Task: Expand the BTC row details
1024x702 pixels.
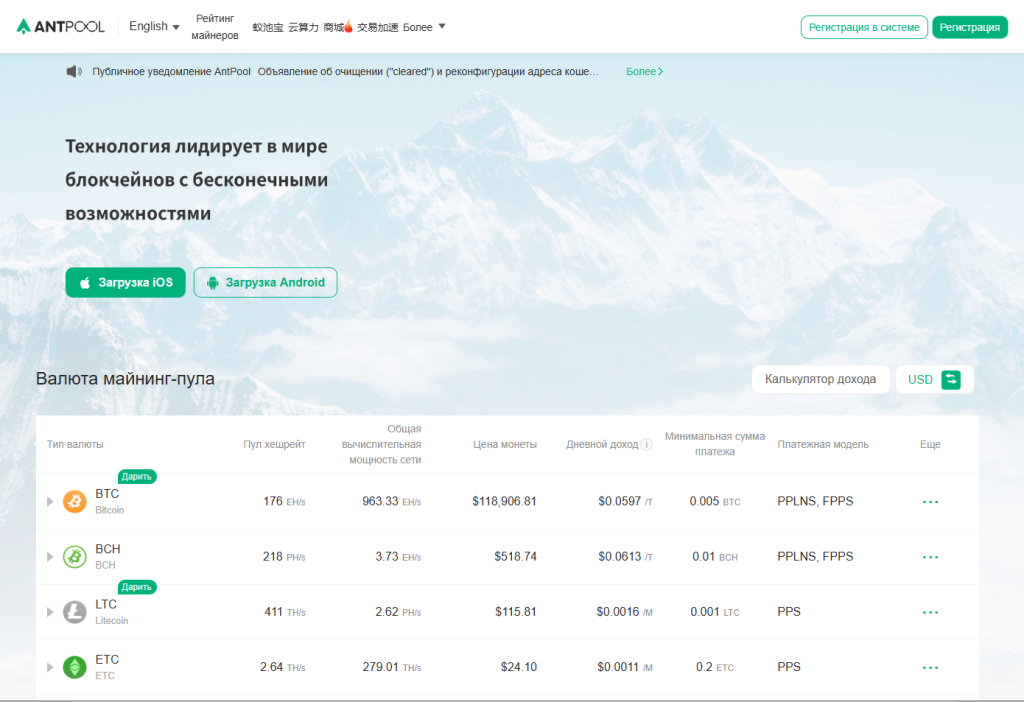Action: point(50,501)
